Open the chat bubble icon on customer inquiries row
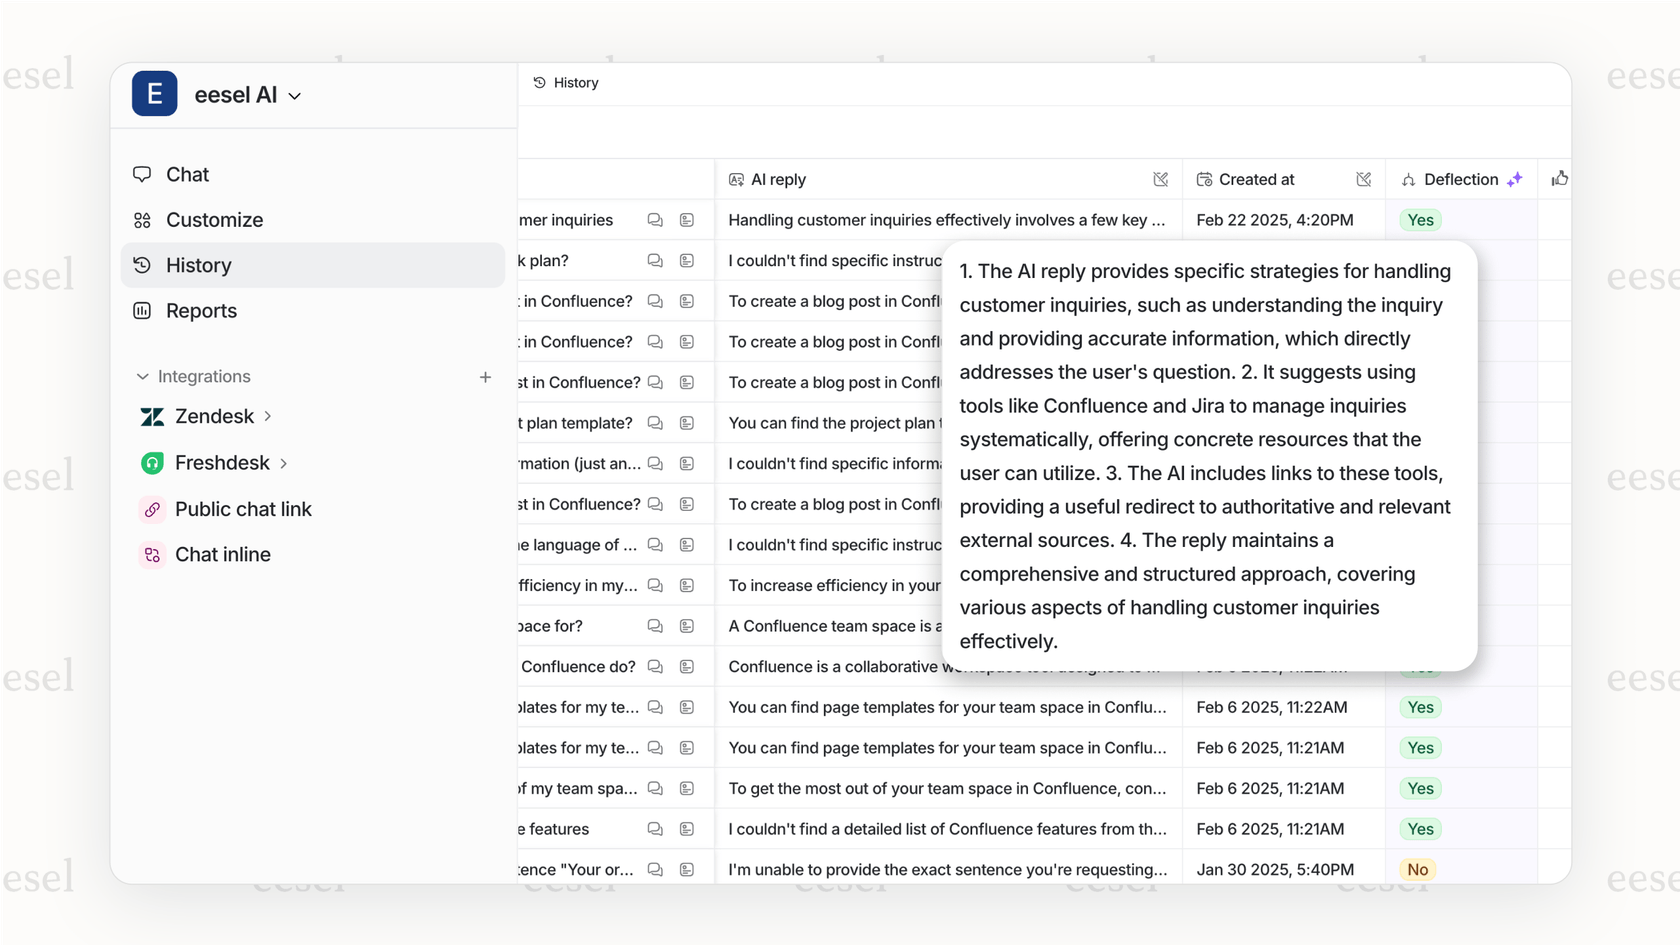This screenshot has height=945, width=1680. click(655, 219)
